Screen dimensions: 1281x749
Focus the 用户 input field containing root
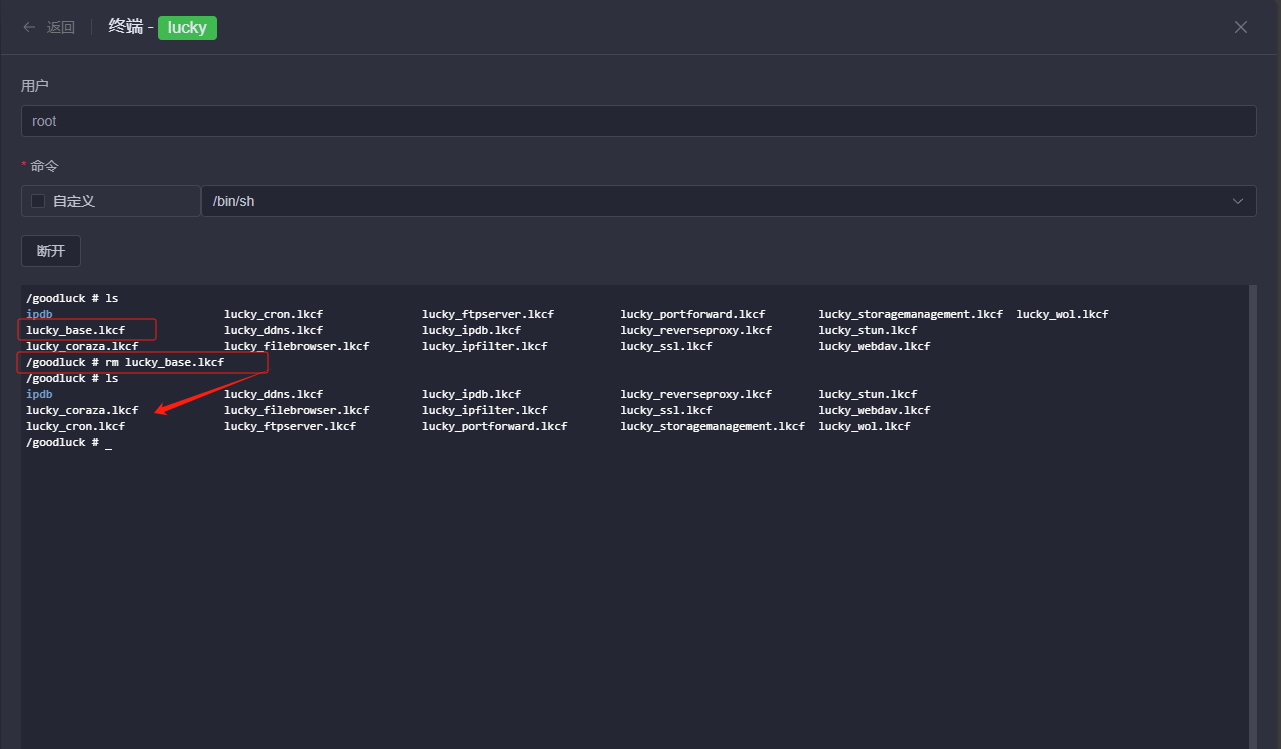638,121
